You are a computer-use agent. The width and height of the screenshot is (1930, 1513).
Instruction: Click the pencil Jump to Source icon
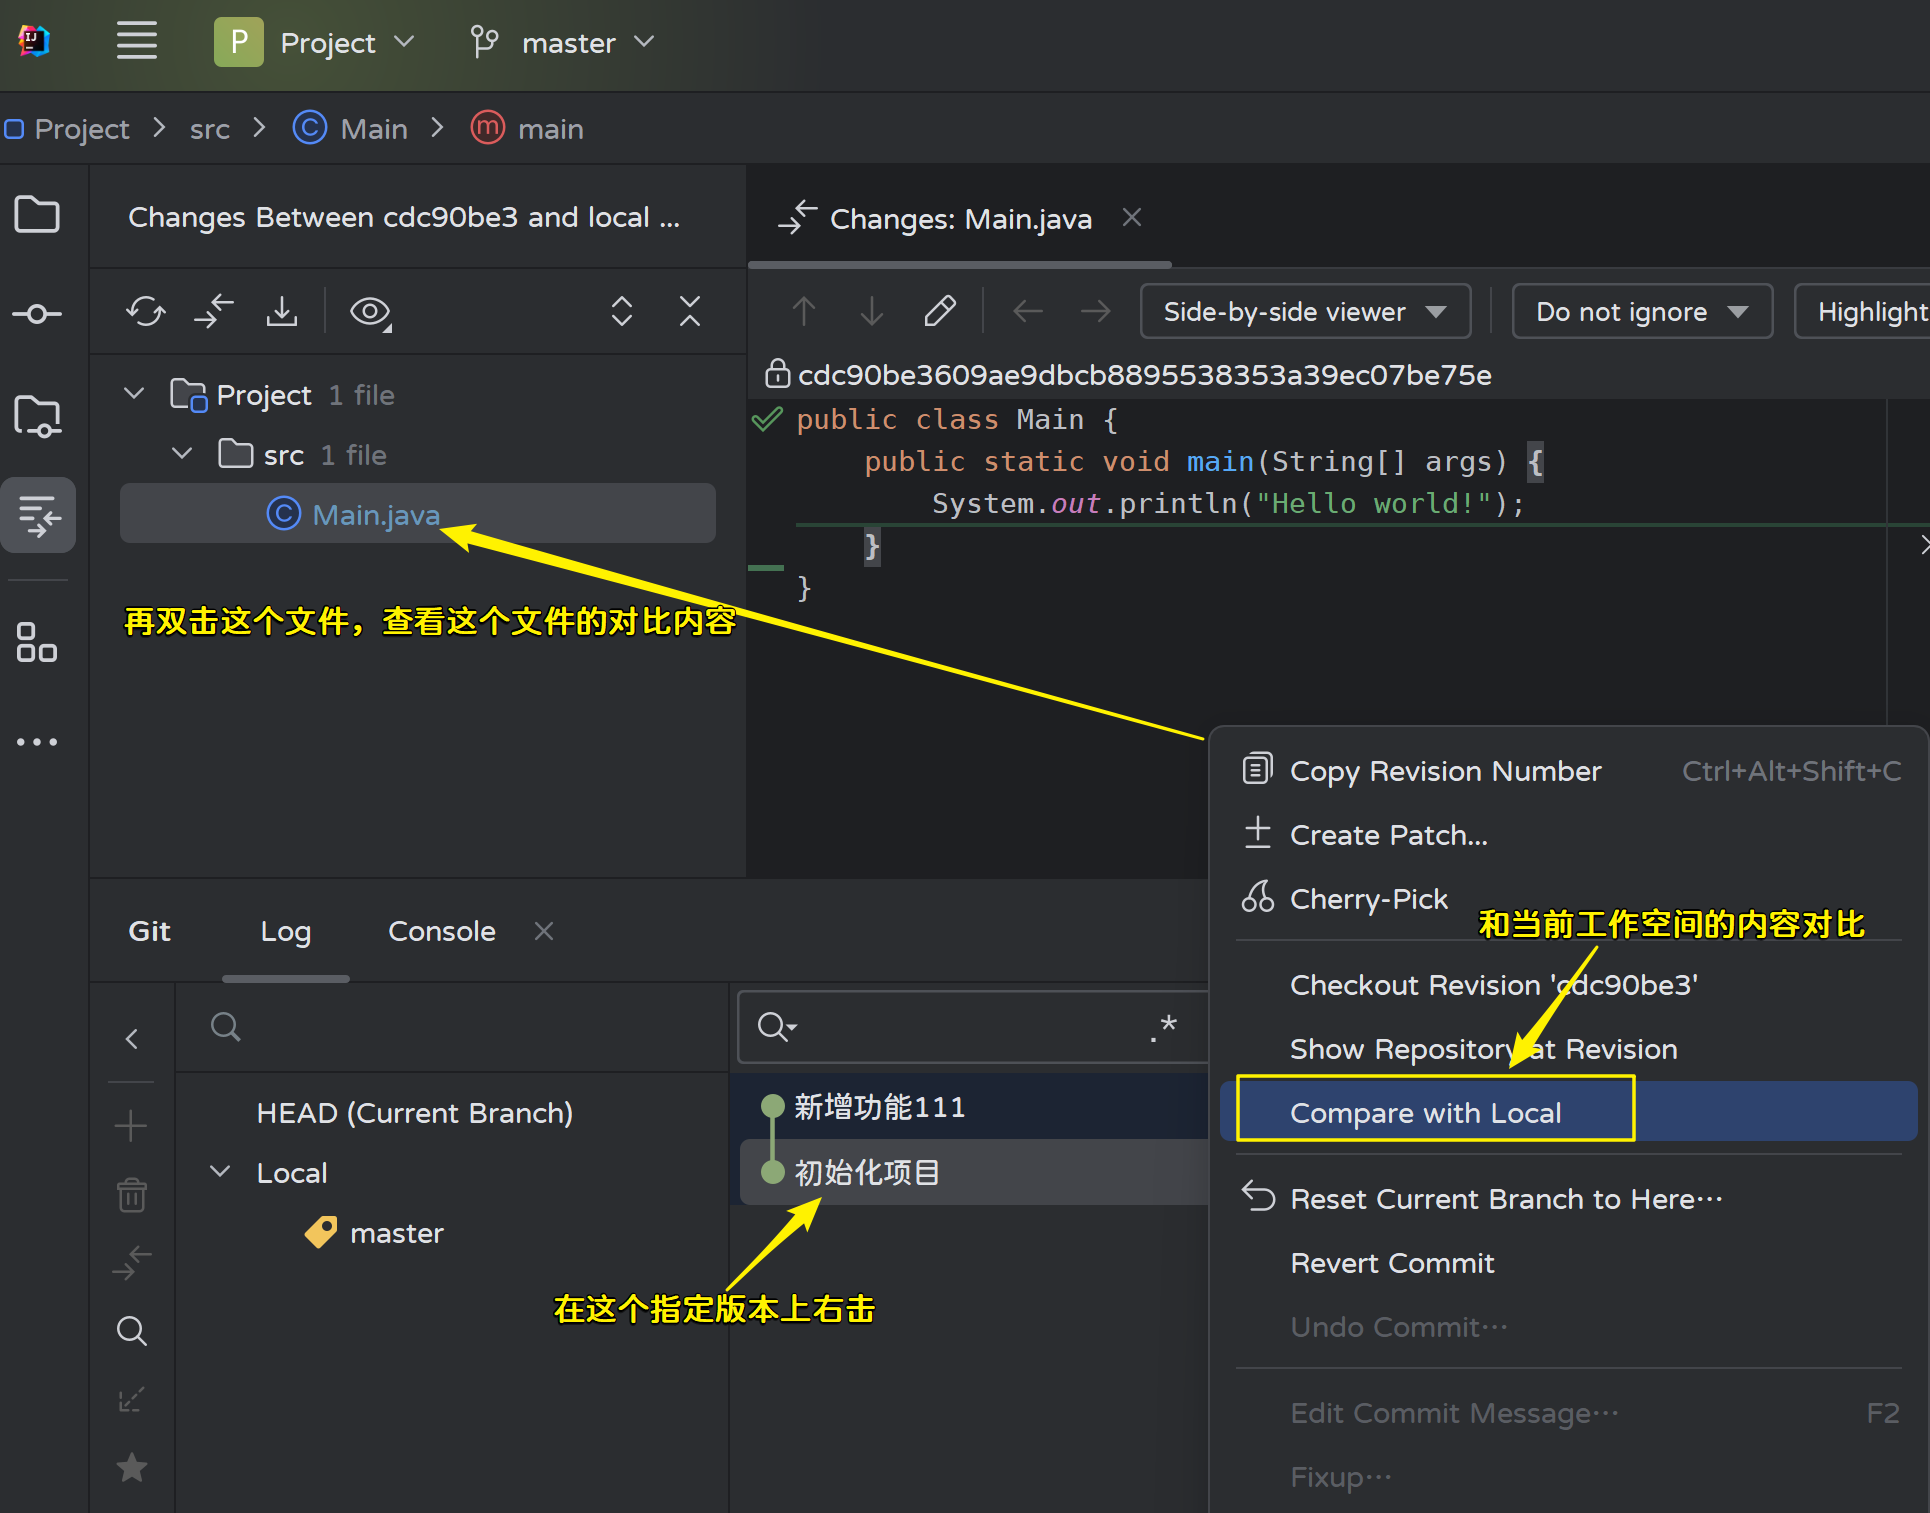coord(939,312)
